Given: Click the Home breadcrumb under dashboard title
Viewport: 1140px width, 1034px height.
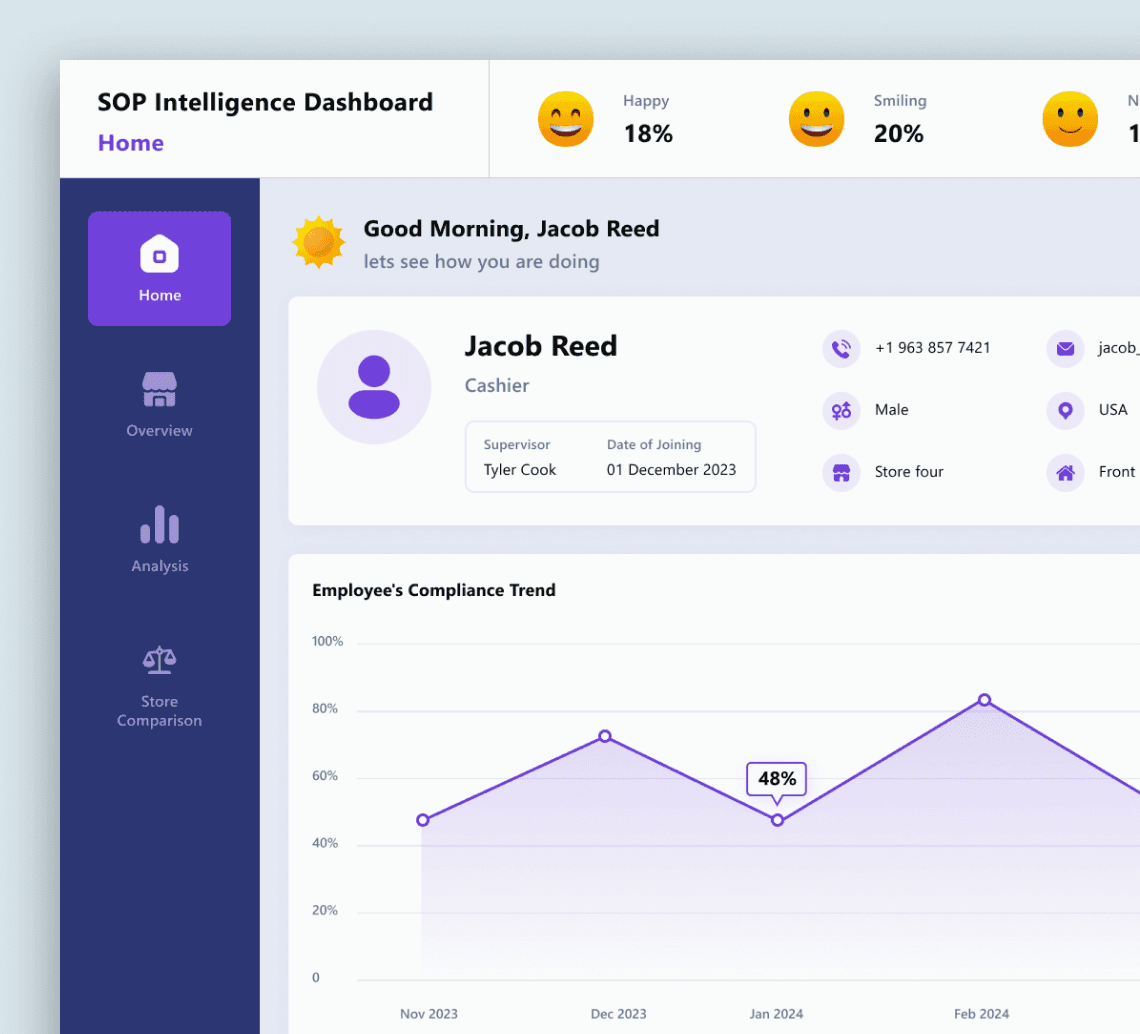Looking at the screenshot, I should [x=131, y=143].
